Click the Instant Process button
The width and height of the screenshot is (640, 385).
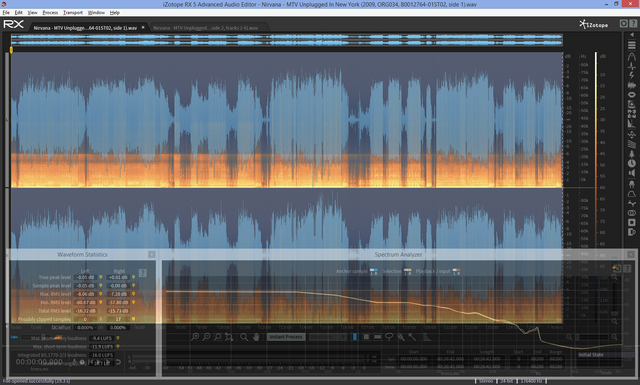[x=286, y=337]
